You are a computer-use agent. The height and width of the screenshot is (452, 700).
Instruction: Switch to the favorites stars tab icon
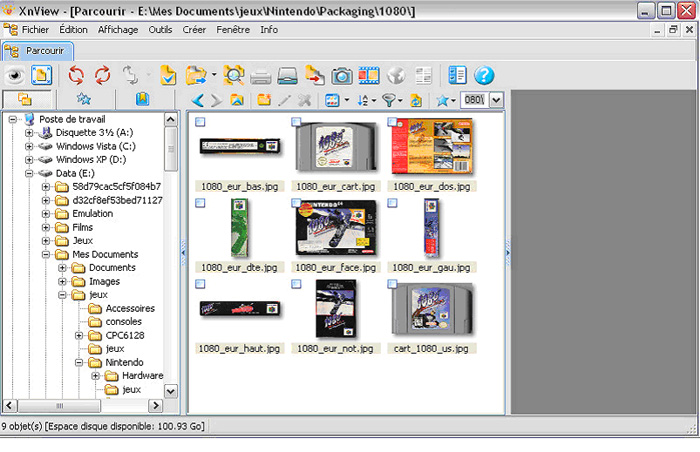[83, 99]
